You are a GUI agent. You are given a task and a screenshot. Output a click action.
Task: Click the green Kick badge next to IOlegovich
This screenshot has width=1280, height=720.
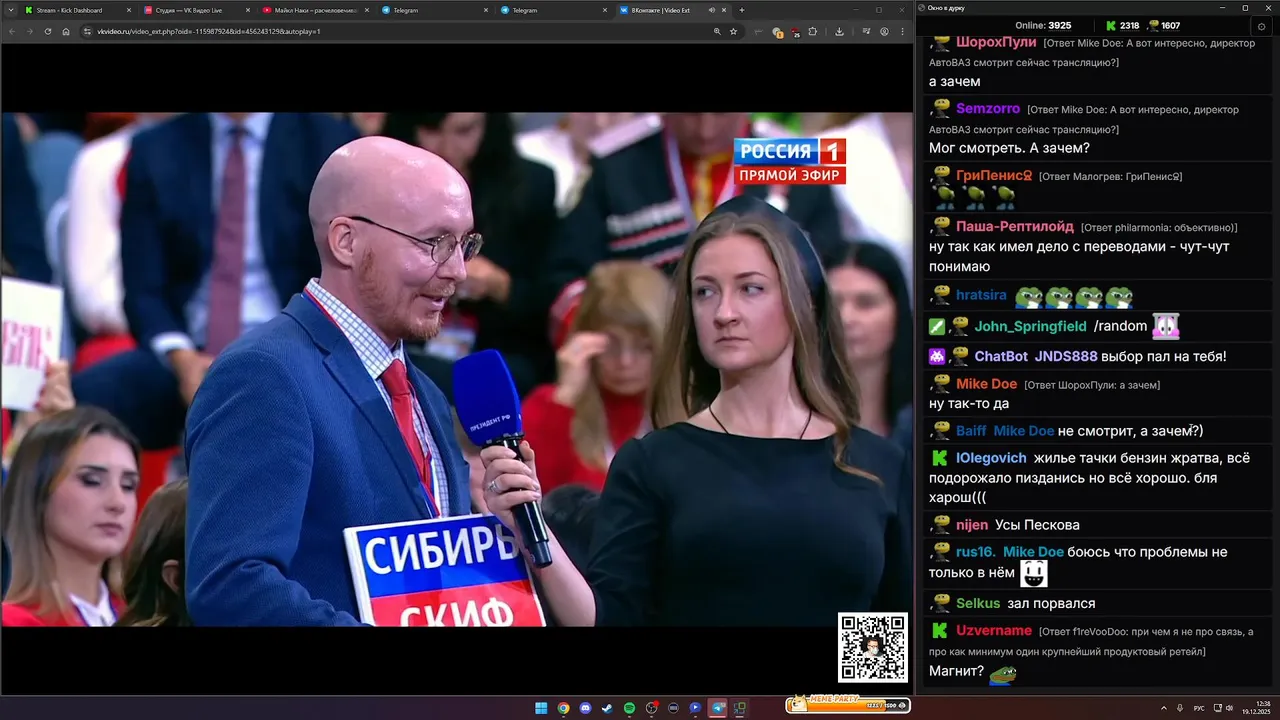(939, 458)
